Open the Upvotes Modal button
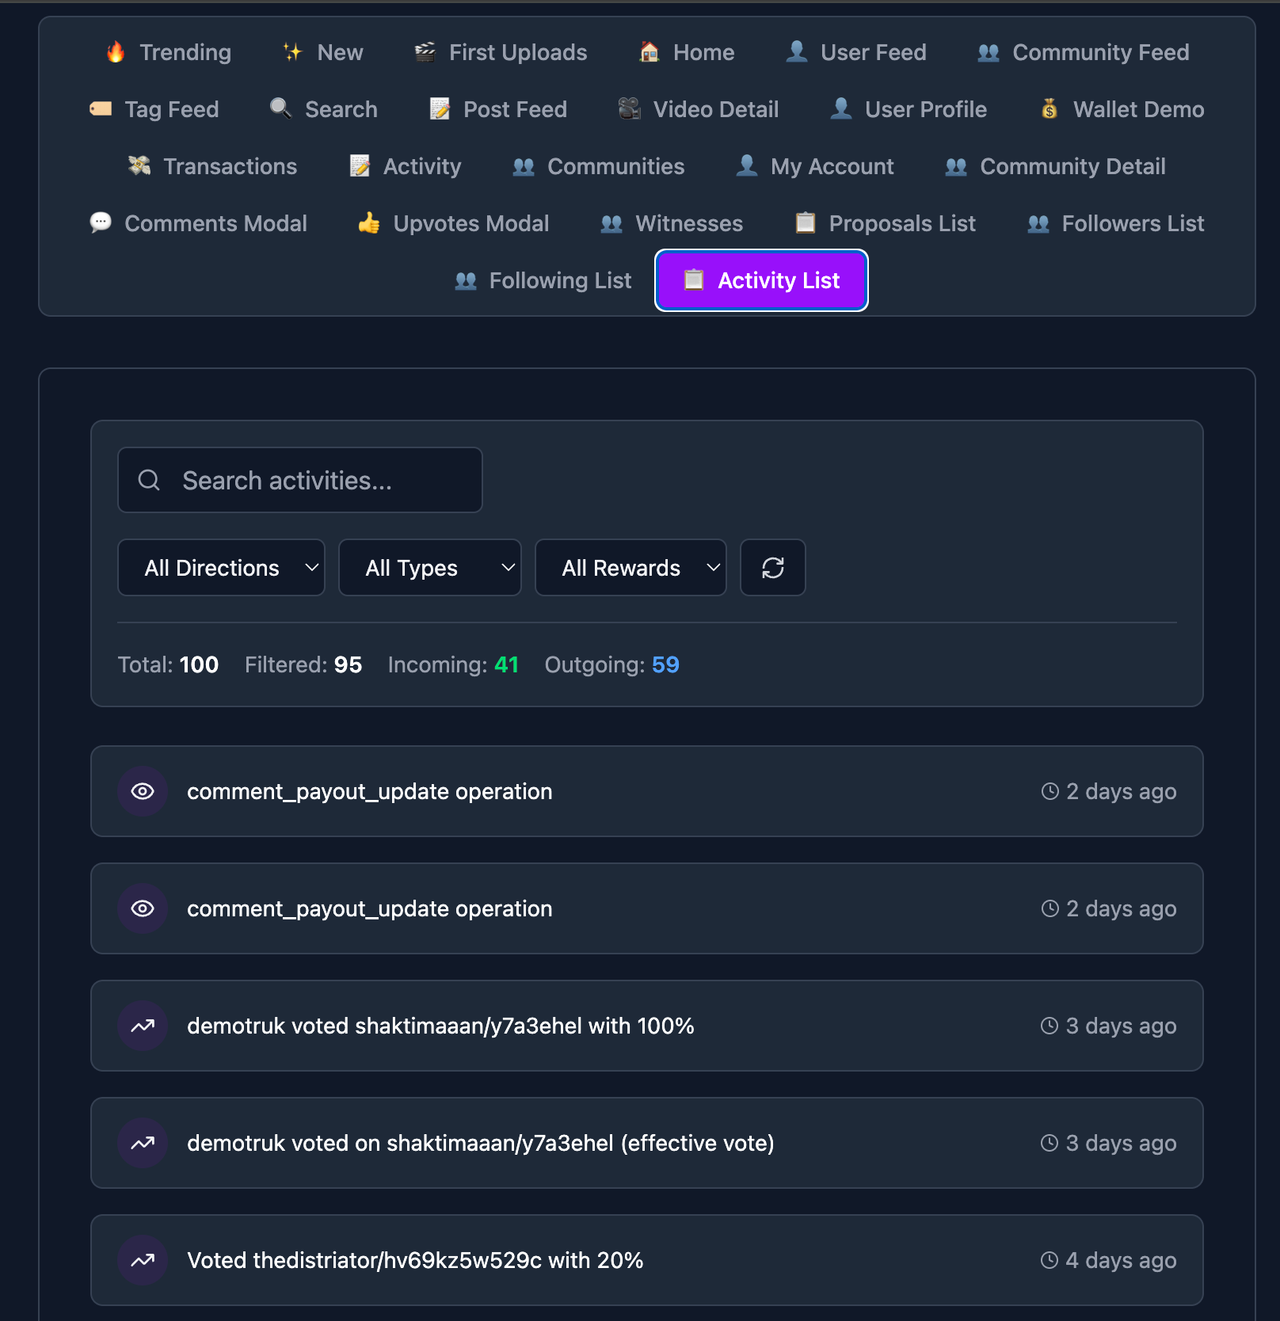The width and height of the screenshot is (1280, 1321). coord(454,224)
